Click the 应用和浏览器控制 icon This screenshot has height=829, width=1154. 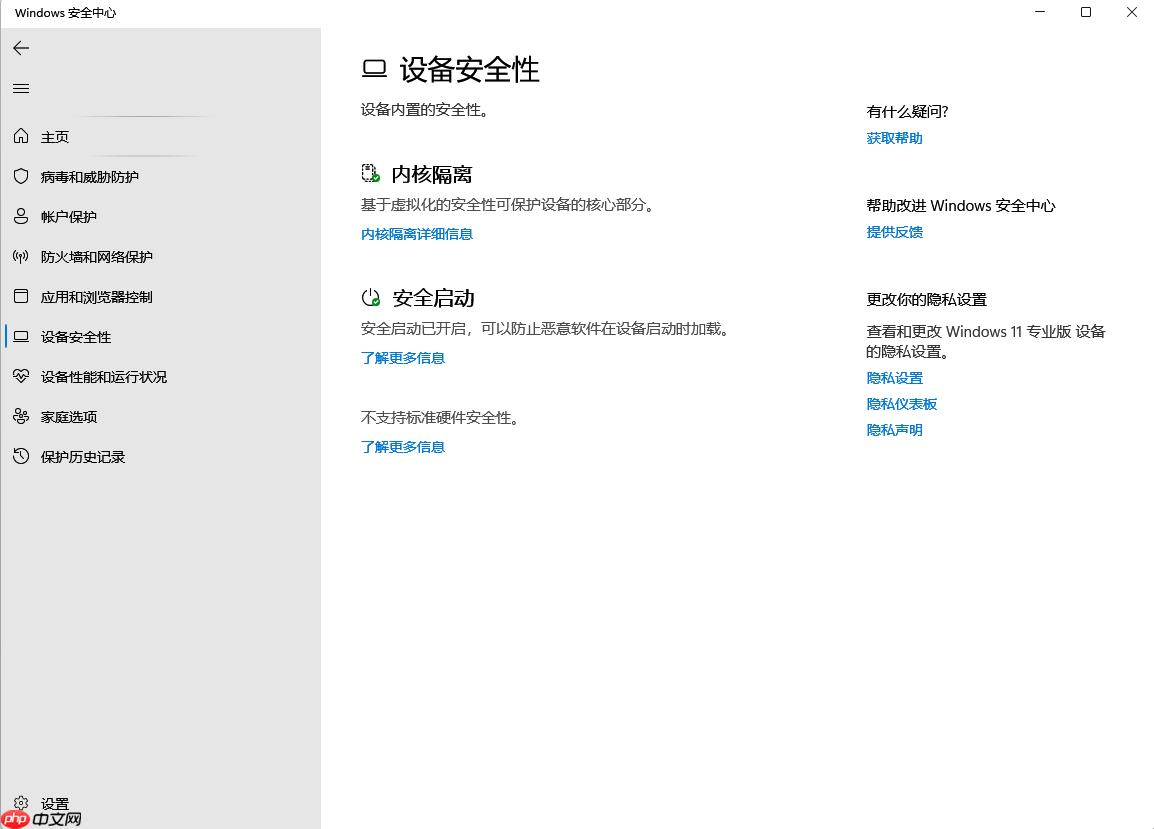[x=21, y=296]
